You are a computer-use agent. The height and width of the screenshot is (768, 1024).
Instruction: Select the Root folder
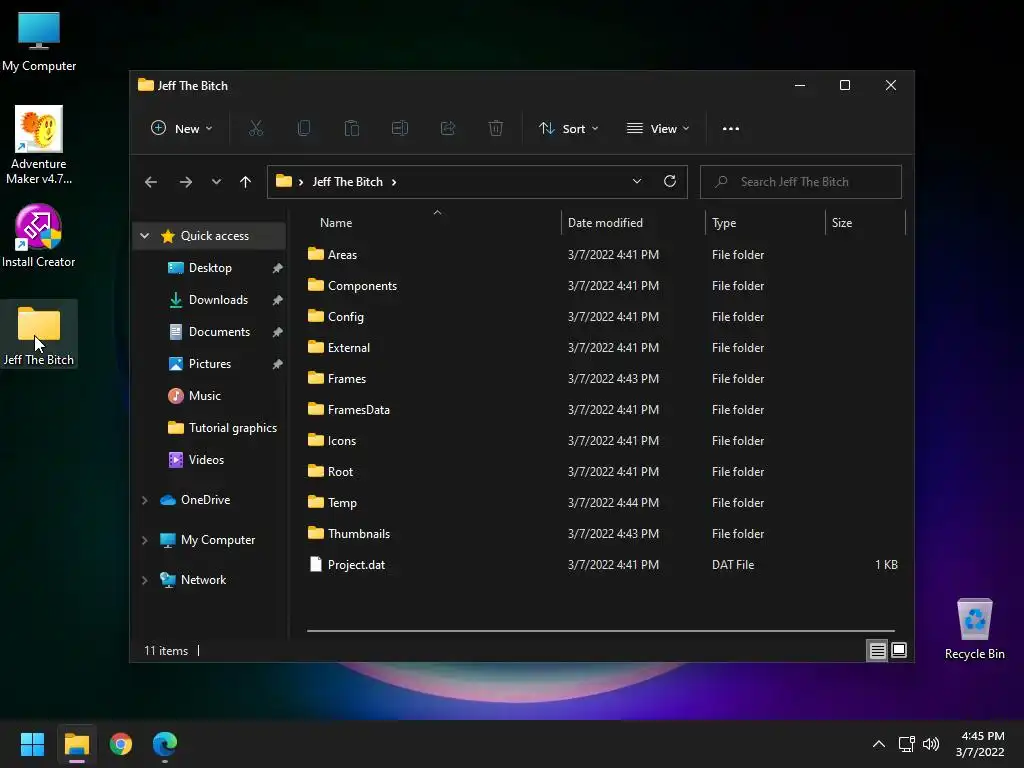(602, 472)
